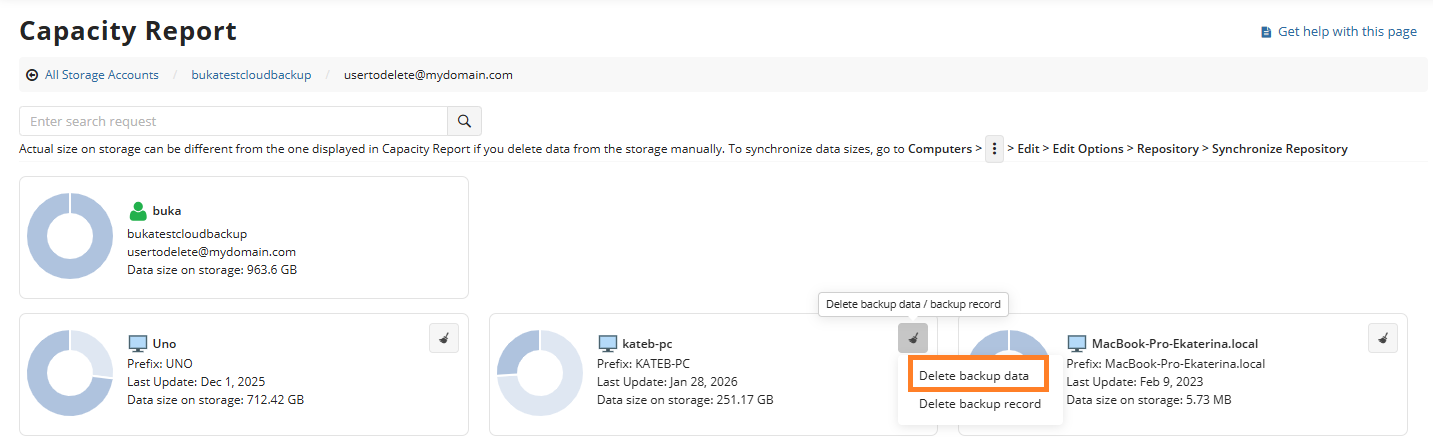
Task: Select Delete backup record menu entry
Action: [x=979, y=404]
